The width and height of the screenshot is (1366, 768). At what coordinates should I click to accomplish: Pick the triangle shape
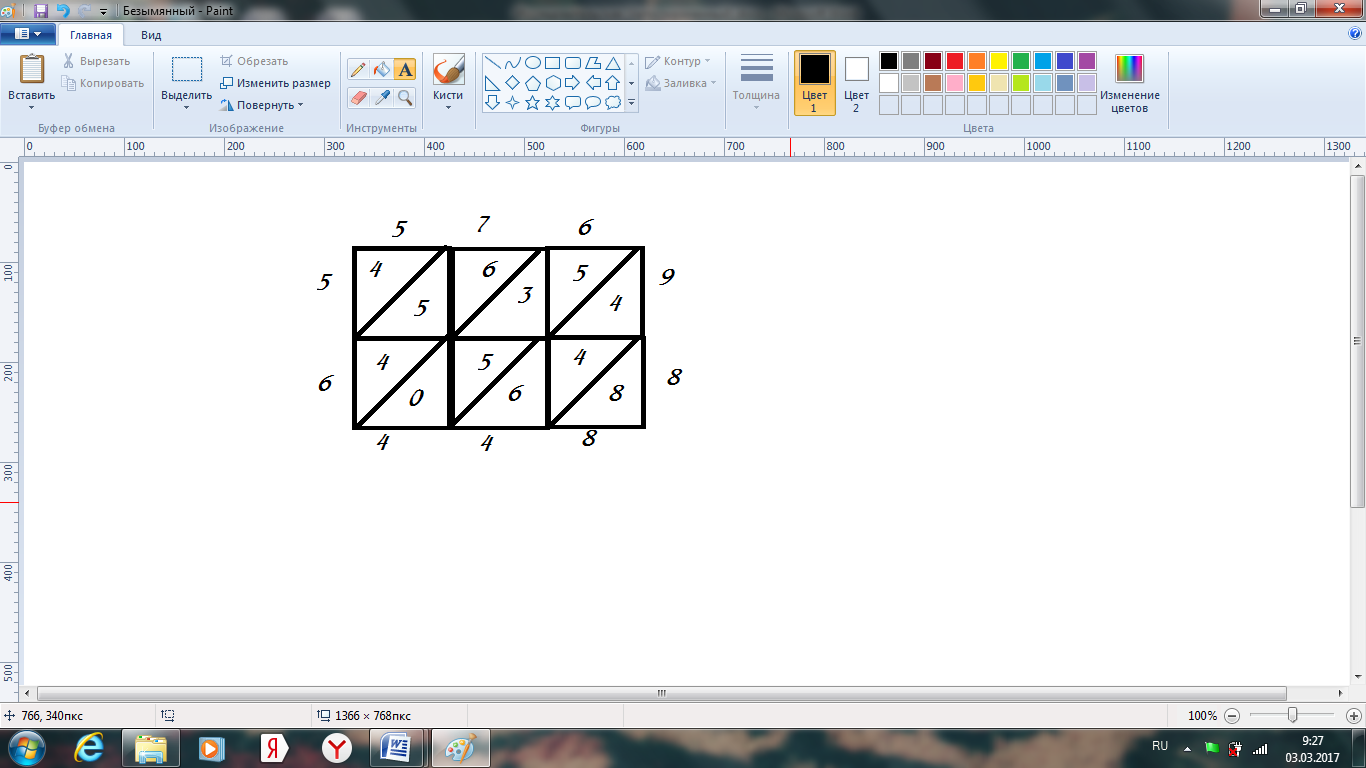pyautogui.click(x=613, y=62)
